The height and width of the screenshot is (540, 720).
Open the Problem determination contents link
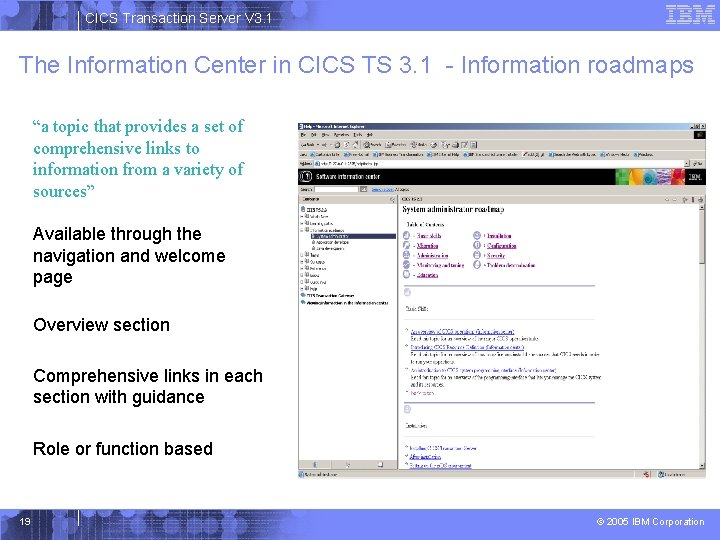pyautogui.click(x=511, y=265)
